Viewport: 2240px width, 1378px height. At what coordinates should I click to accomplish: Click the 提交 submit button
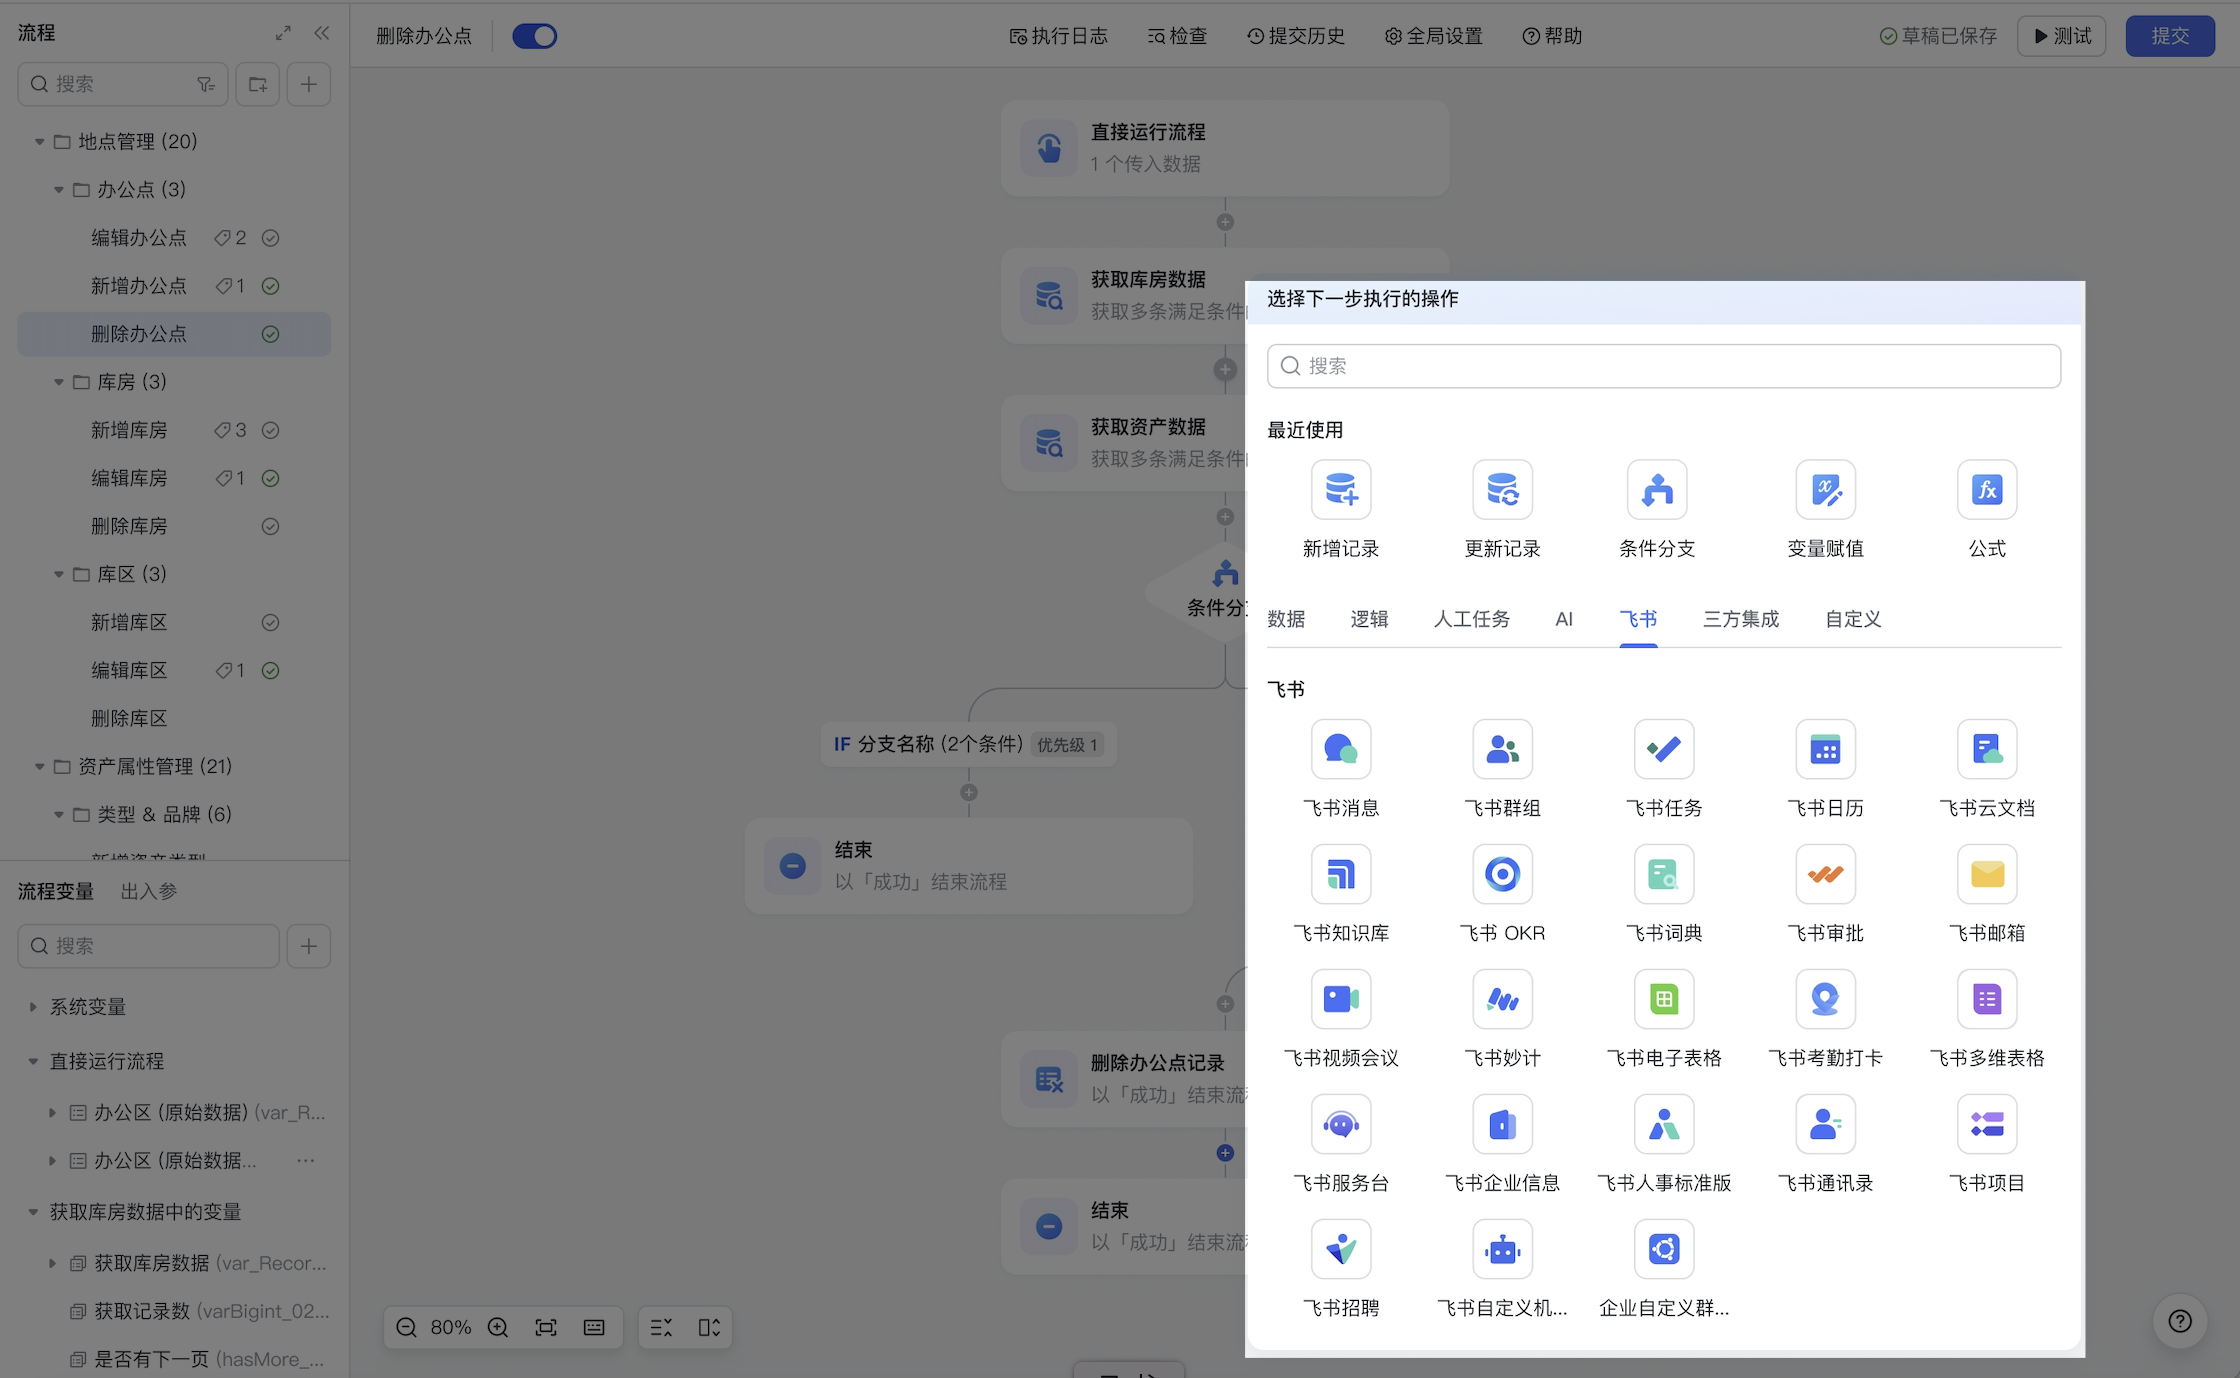[2170, 36]
